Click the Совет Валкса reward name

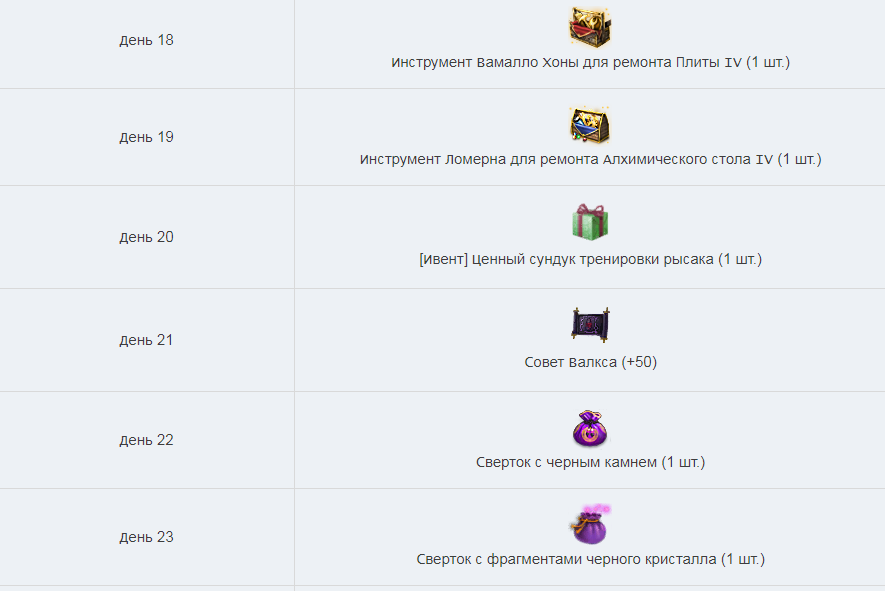coord(571,362)
